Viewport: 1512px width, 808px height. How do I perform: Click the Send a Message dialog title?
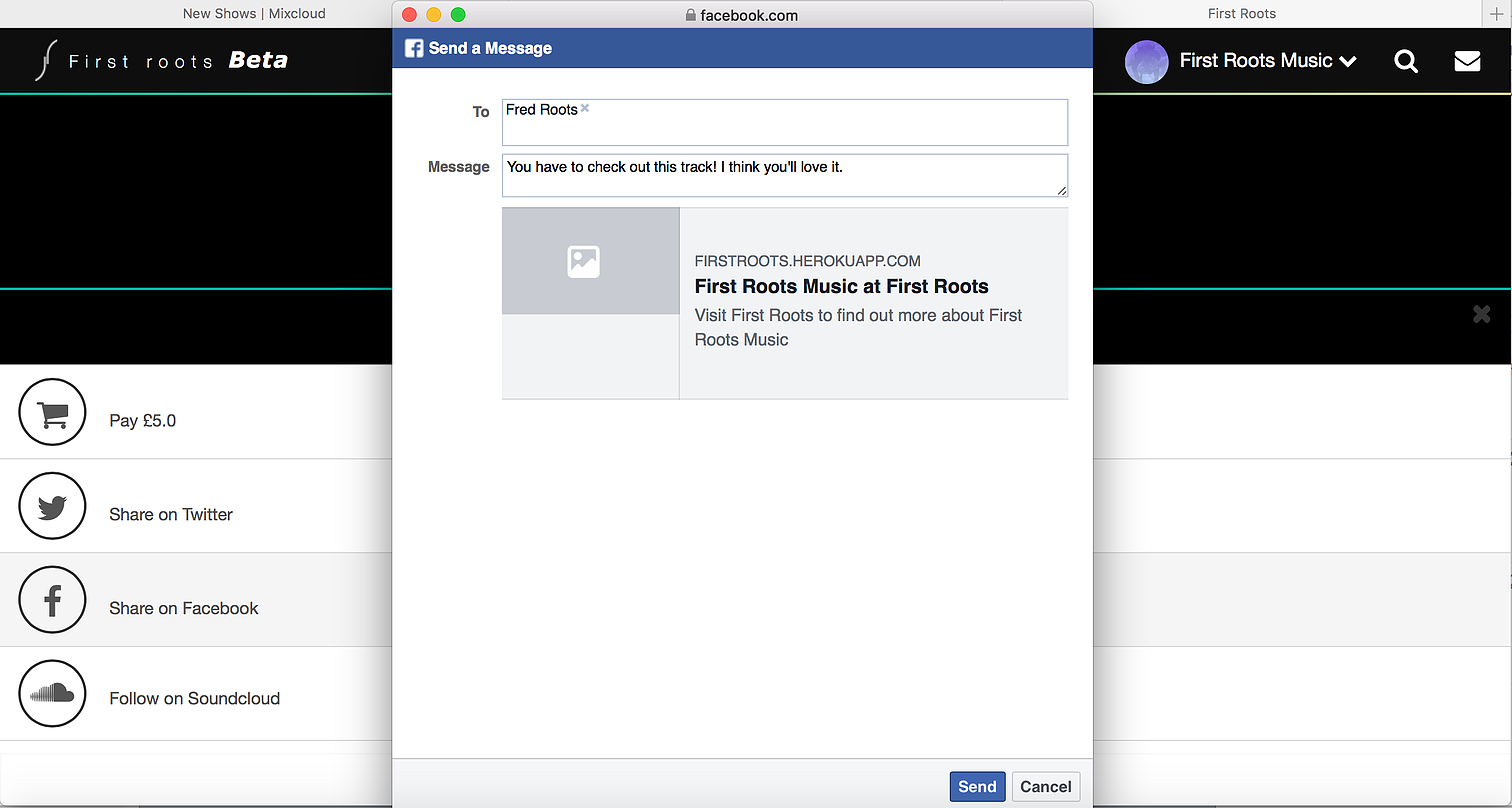490,48
